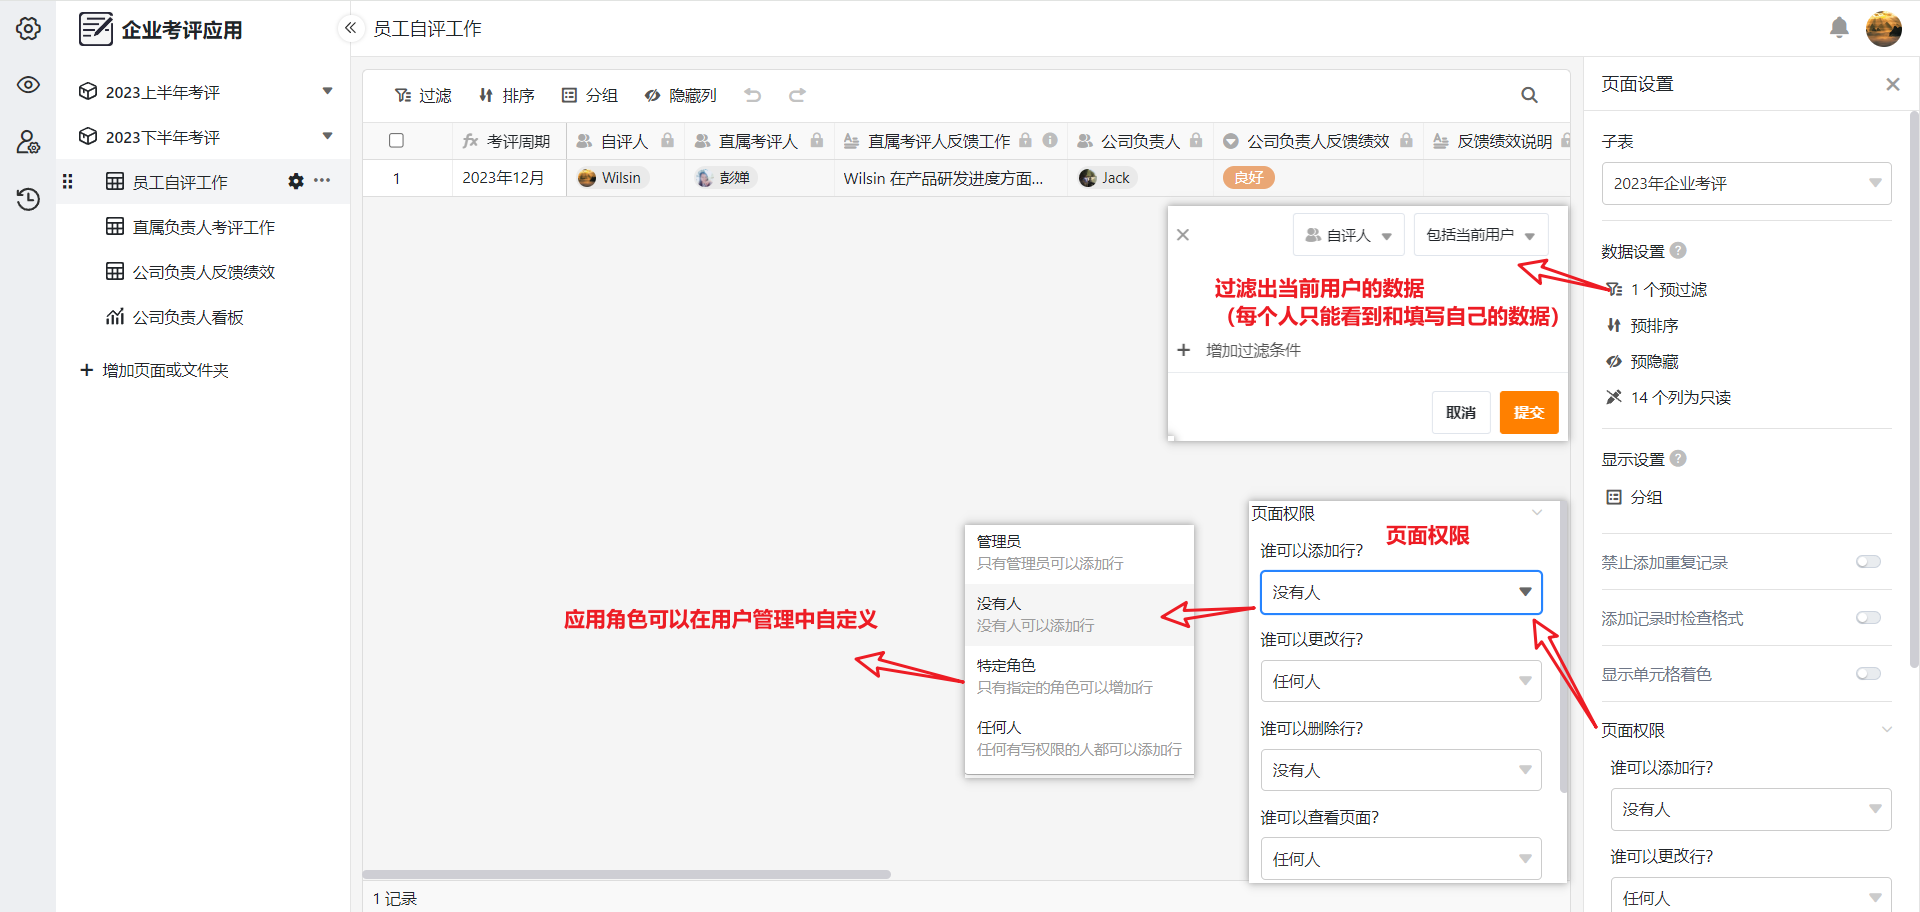Click the search magnifier in table toolbar

click(1529, 95)
